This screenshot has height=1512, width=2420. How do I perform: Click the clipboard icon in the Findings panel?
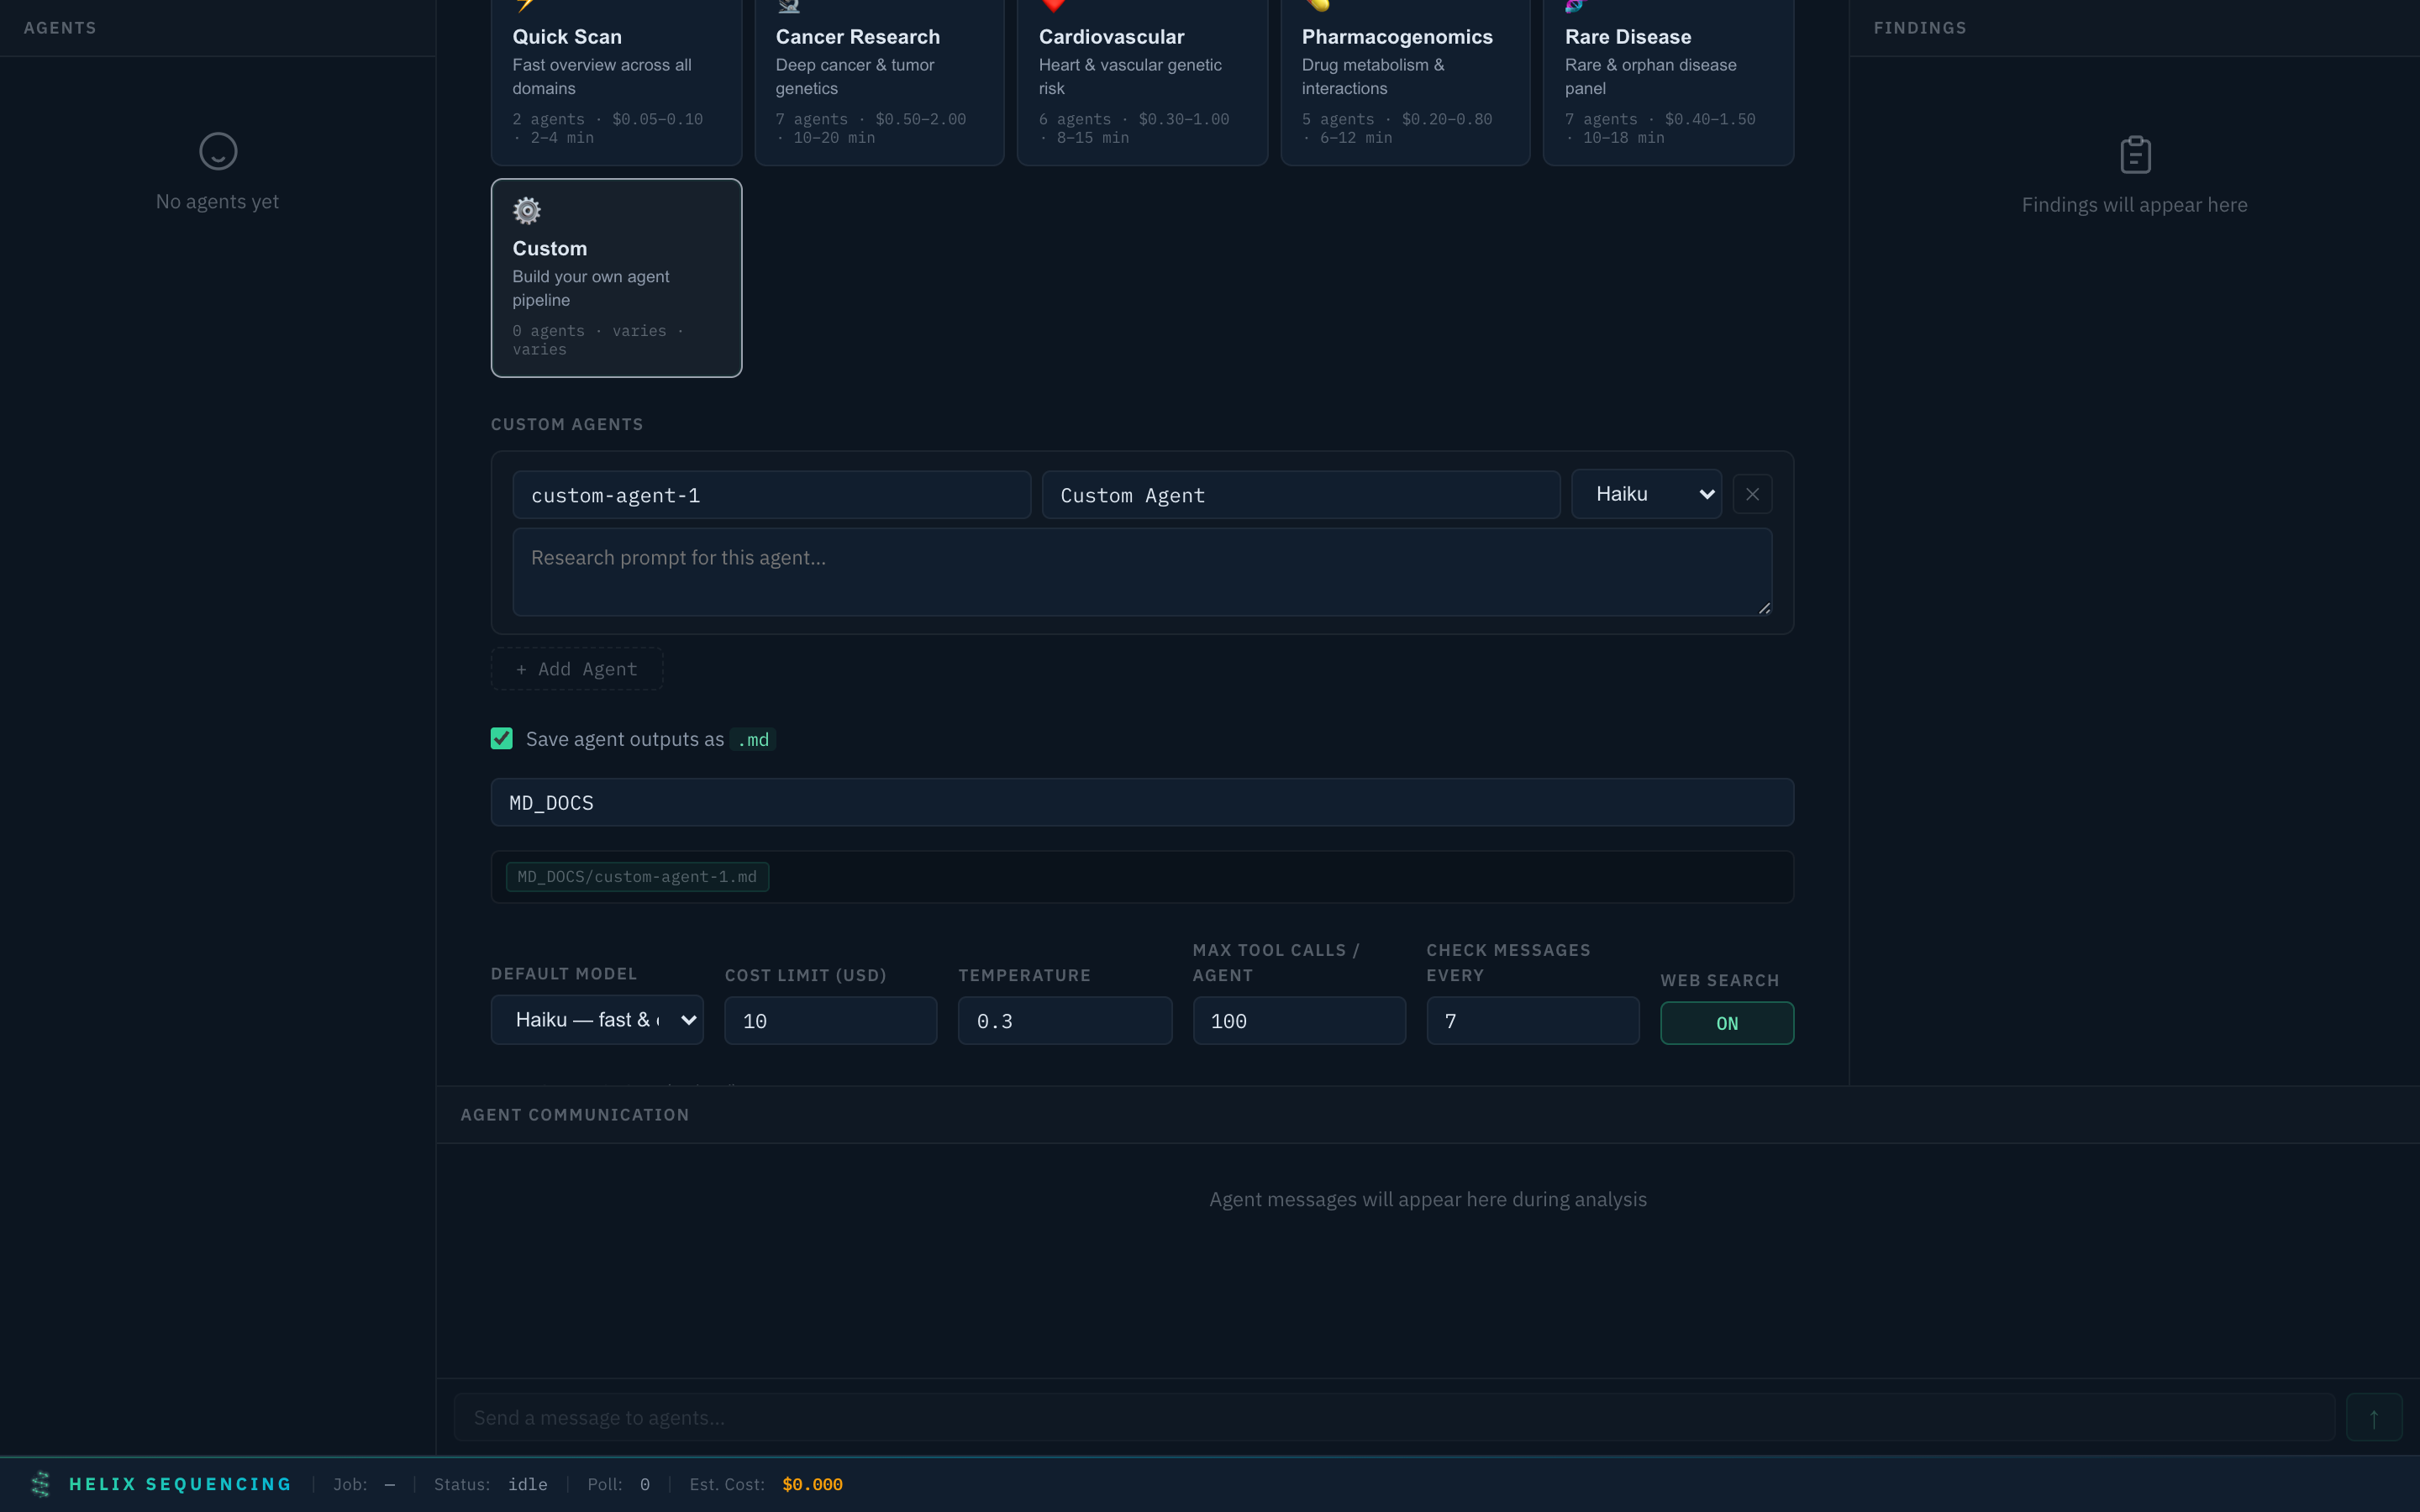(x=2135, y=154)
